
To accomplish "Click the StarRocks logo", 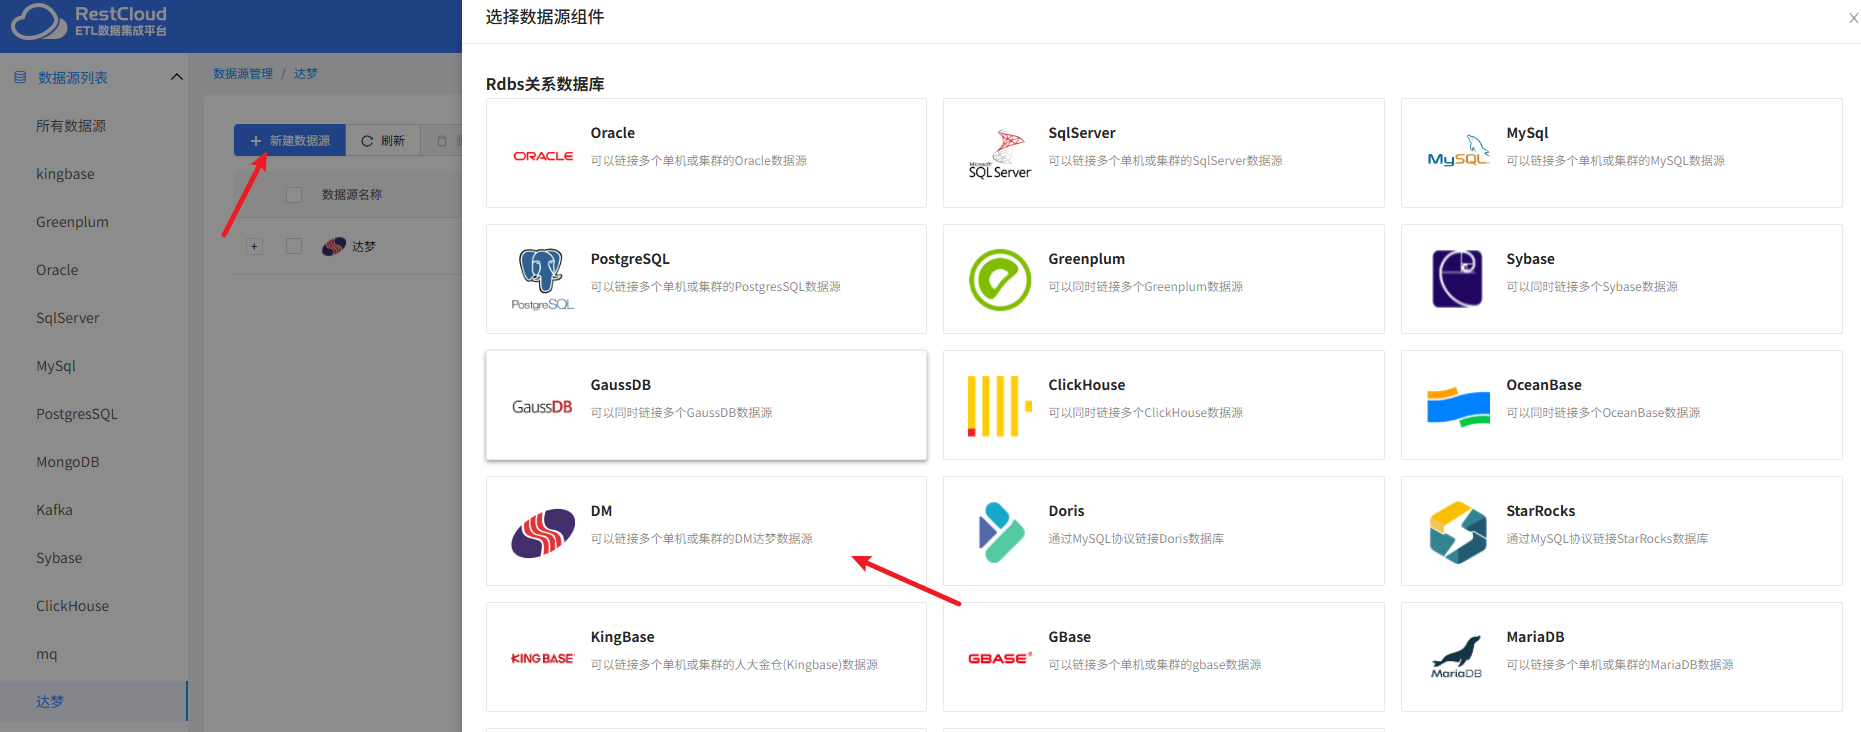I will pyautogui.click(x=1458, y=532).
